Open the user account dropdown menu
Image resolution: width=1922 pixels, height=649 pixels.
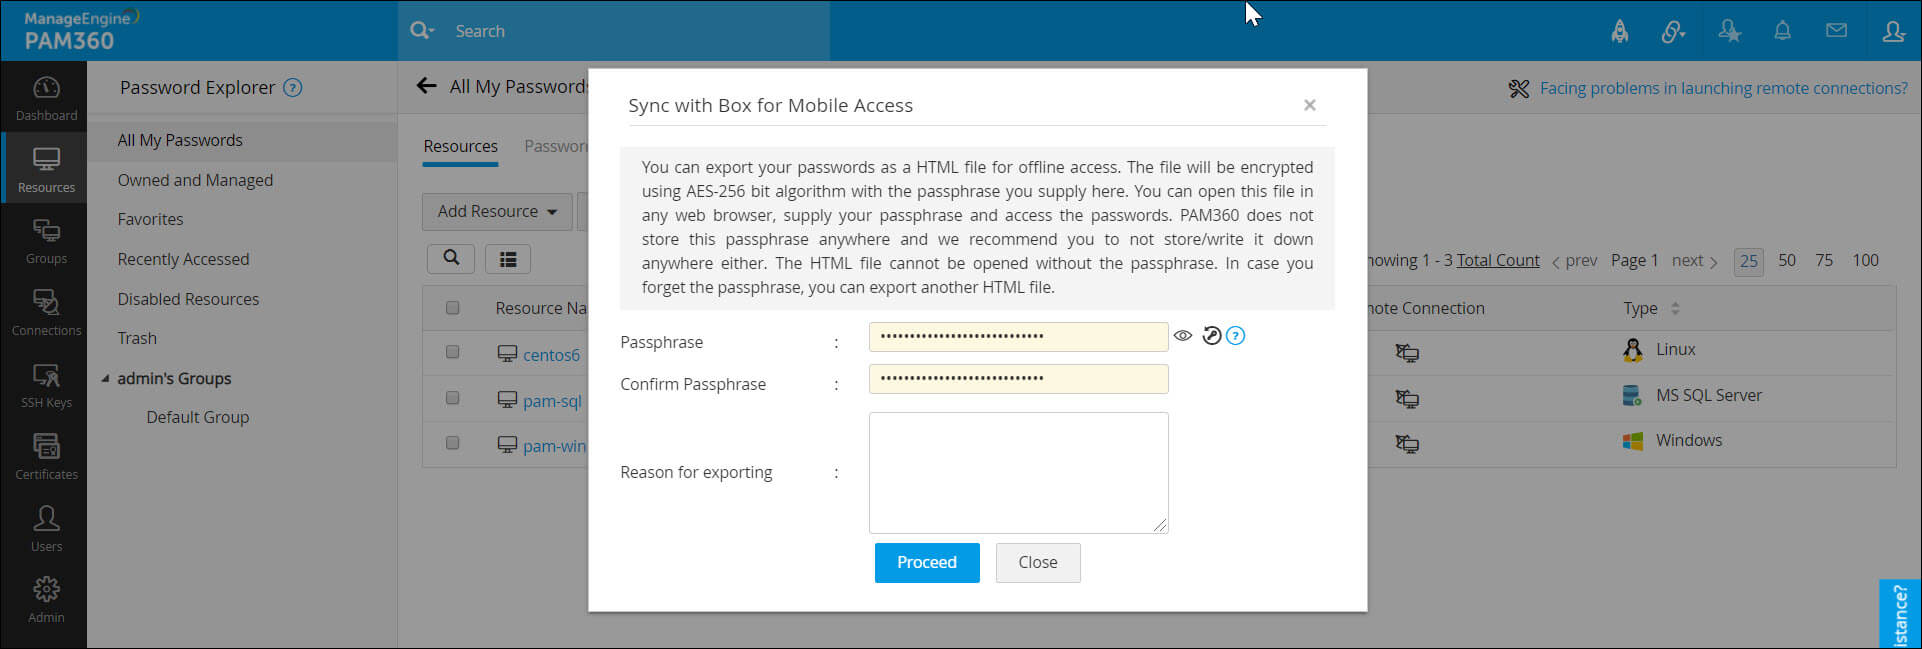pos(1893,31)
